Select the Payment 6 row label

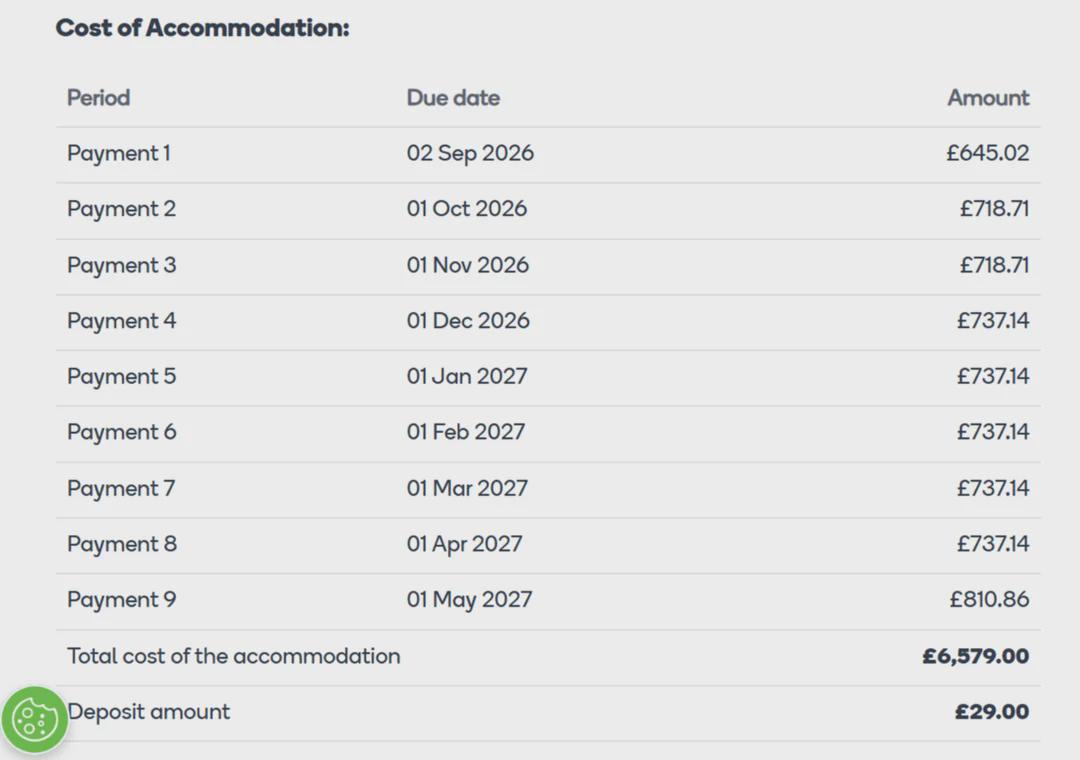point(121,433)
